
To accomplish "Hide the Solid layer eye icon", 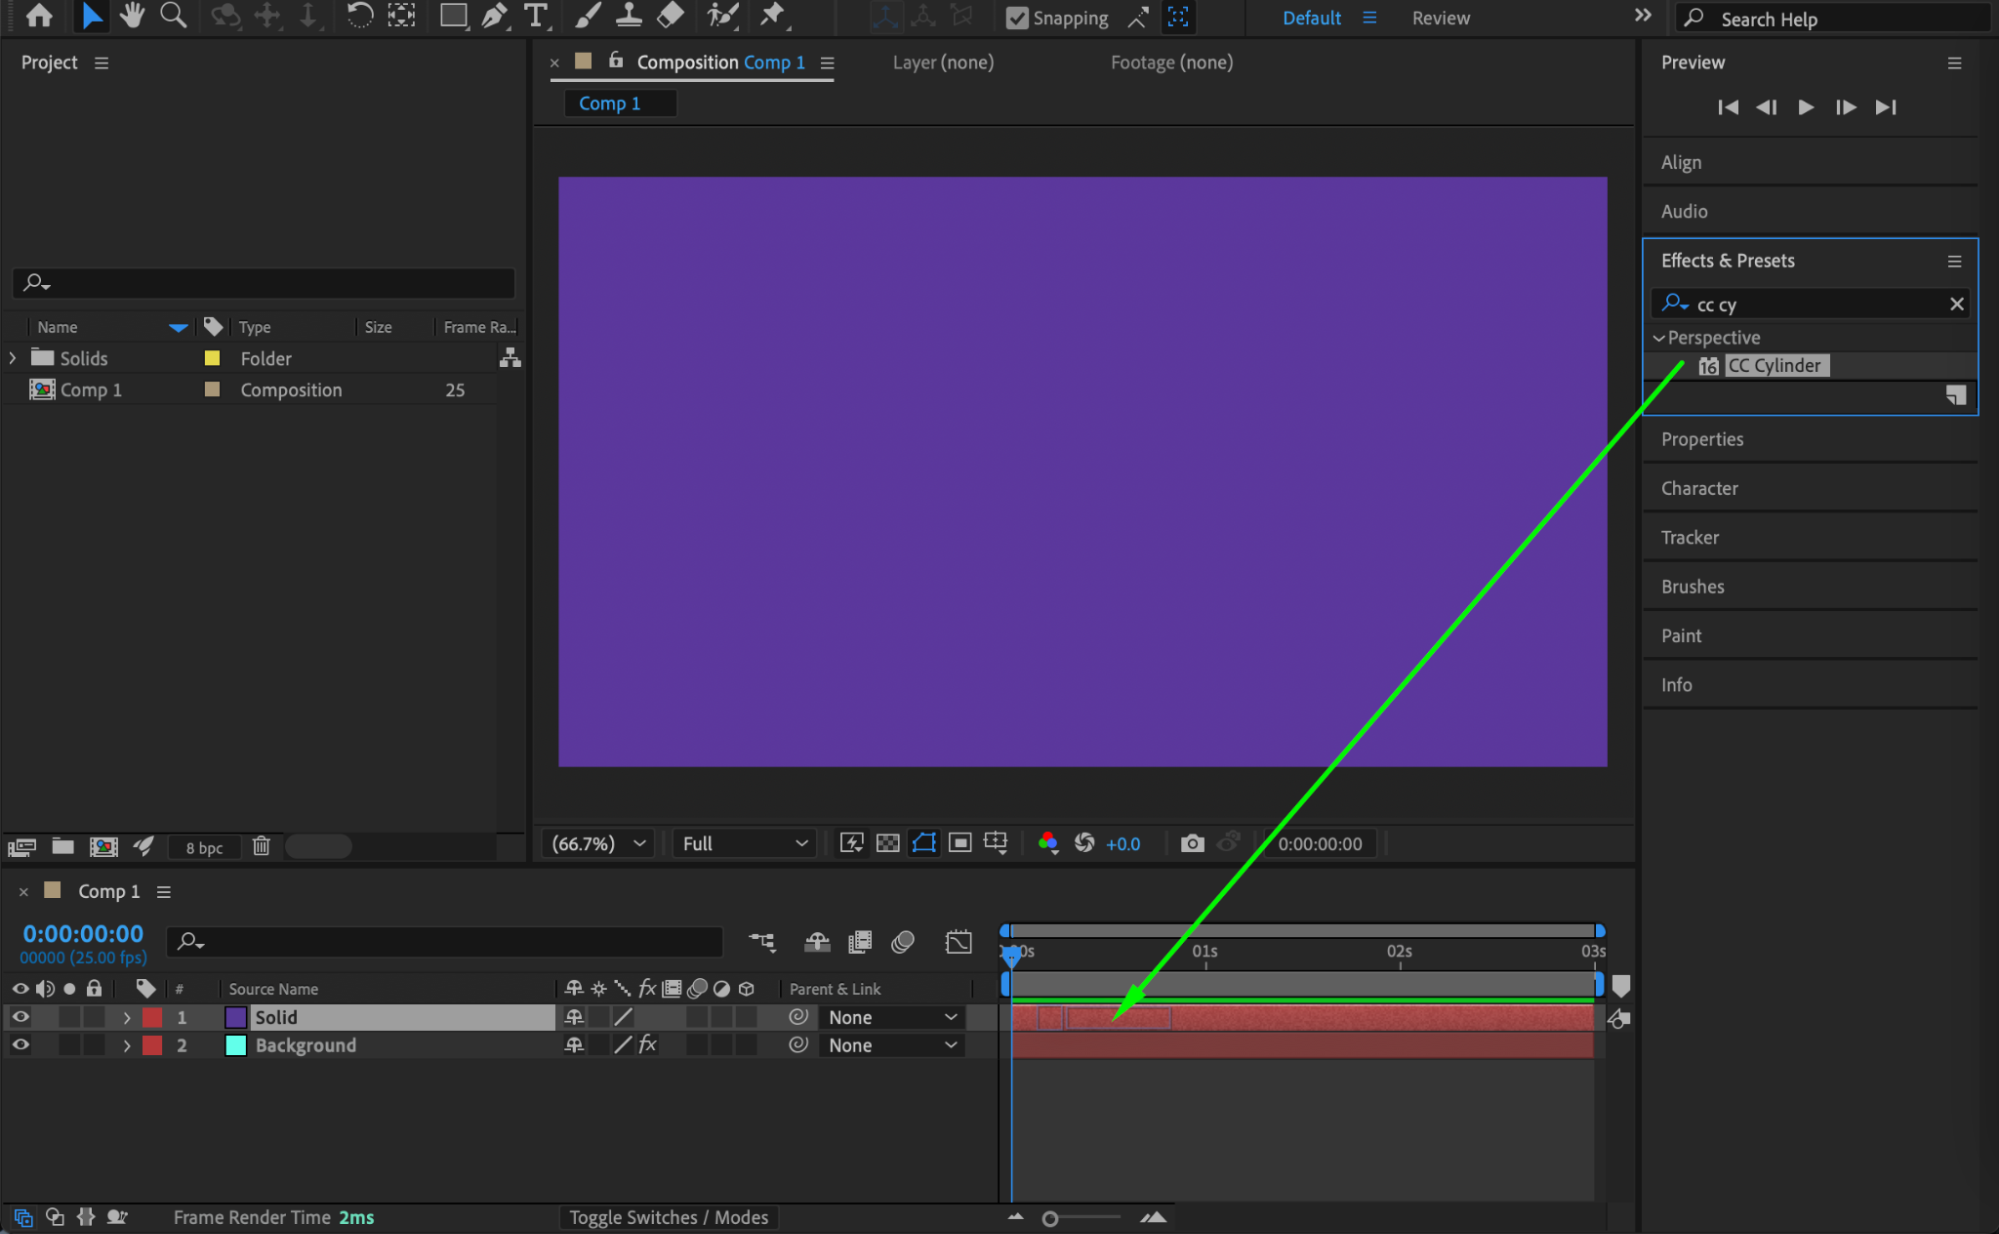I will coord(20,1017).
